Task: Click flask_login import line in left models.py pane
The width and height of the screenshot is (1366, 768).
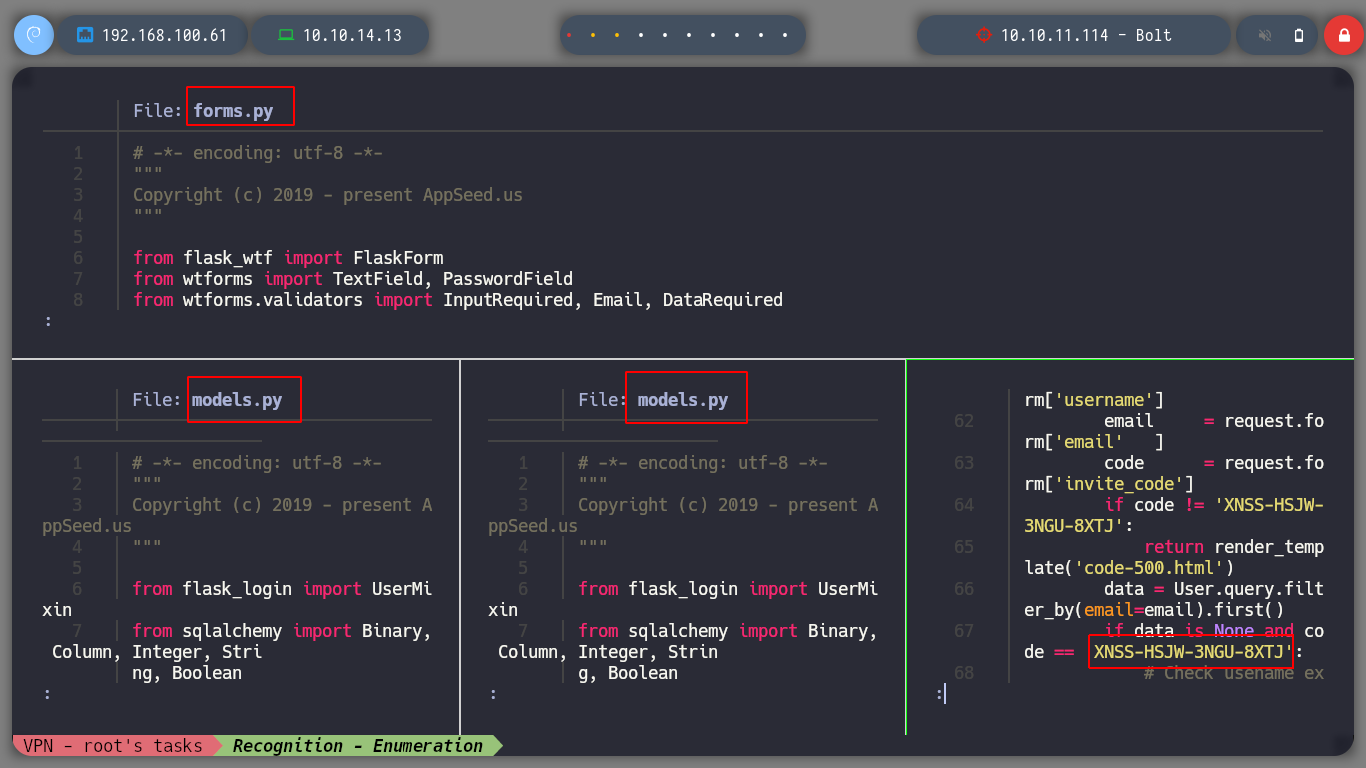Action: 282,589
